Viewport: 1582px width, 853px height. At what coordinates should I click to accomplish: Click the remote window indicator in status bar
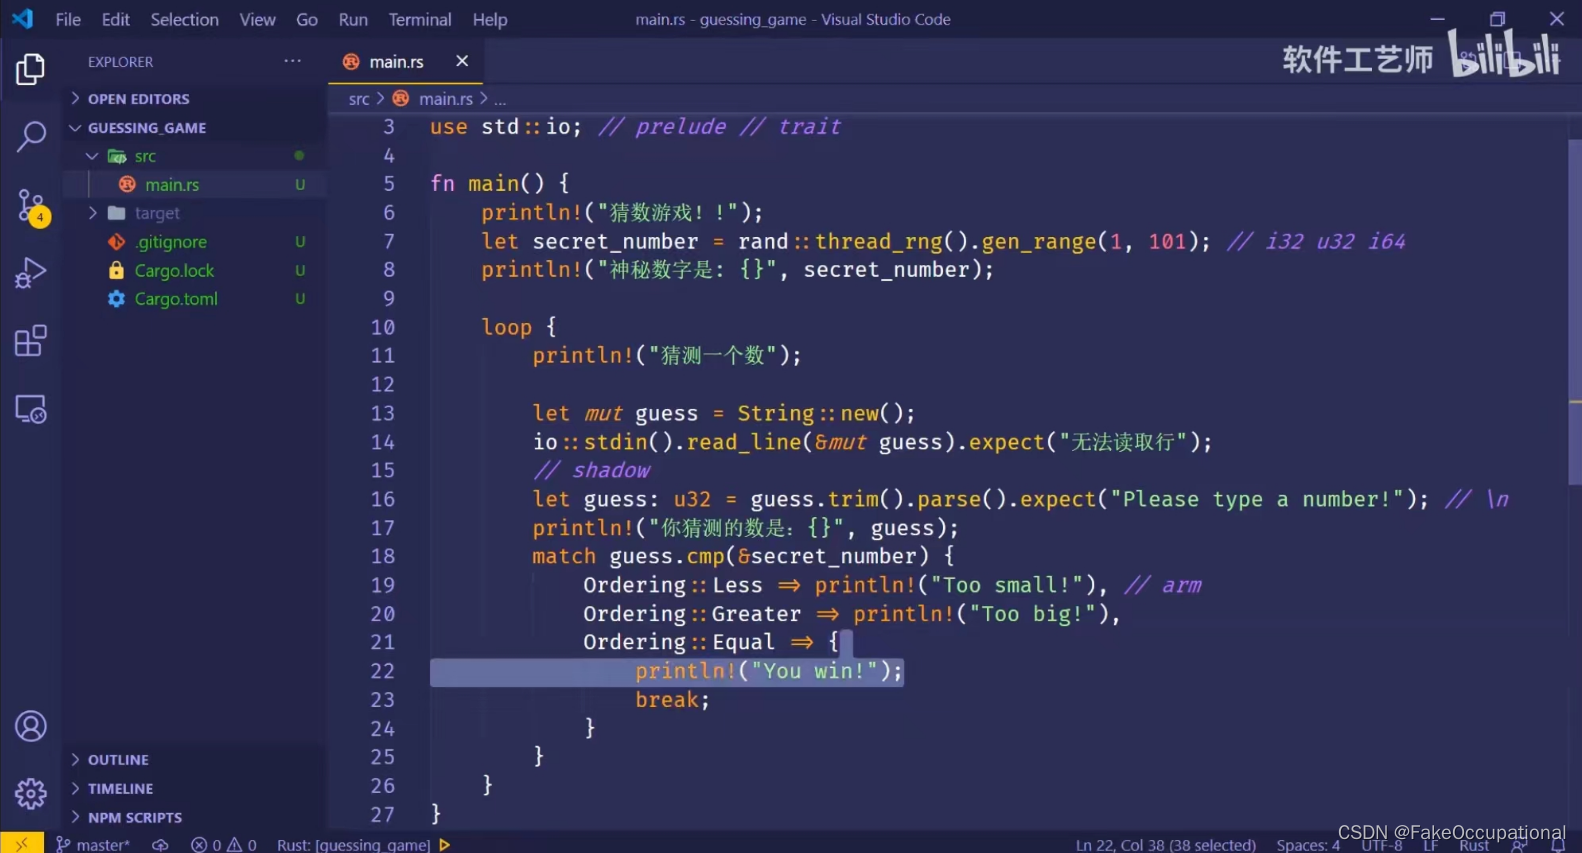21,844
